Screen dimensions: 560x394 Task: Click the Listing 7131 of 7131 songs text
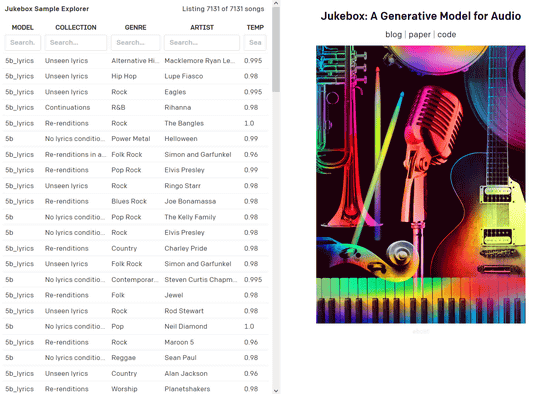click(x=223, y=9)
